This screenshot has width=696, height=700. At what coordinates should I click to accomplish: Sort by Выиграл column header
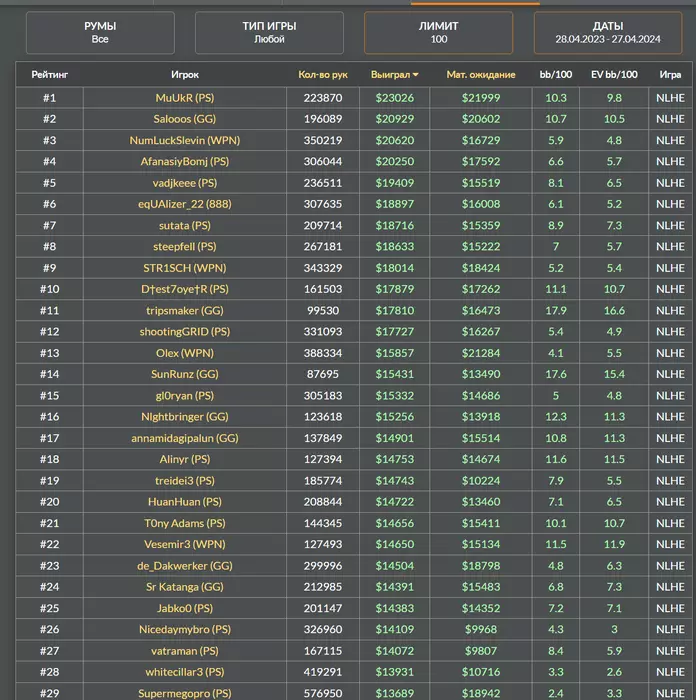(390, 75)
